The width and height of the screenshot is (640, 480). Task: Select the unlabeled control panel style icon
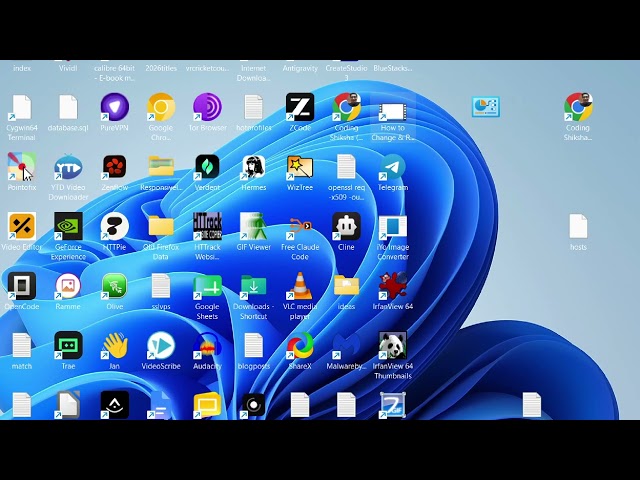point(485,107)
